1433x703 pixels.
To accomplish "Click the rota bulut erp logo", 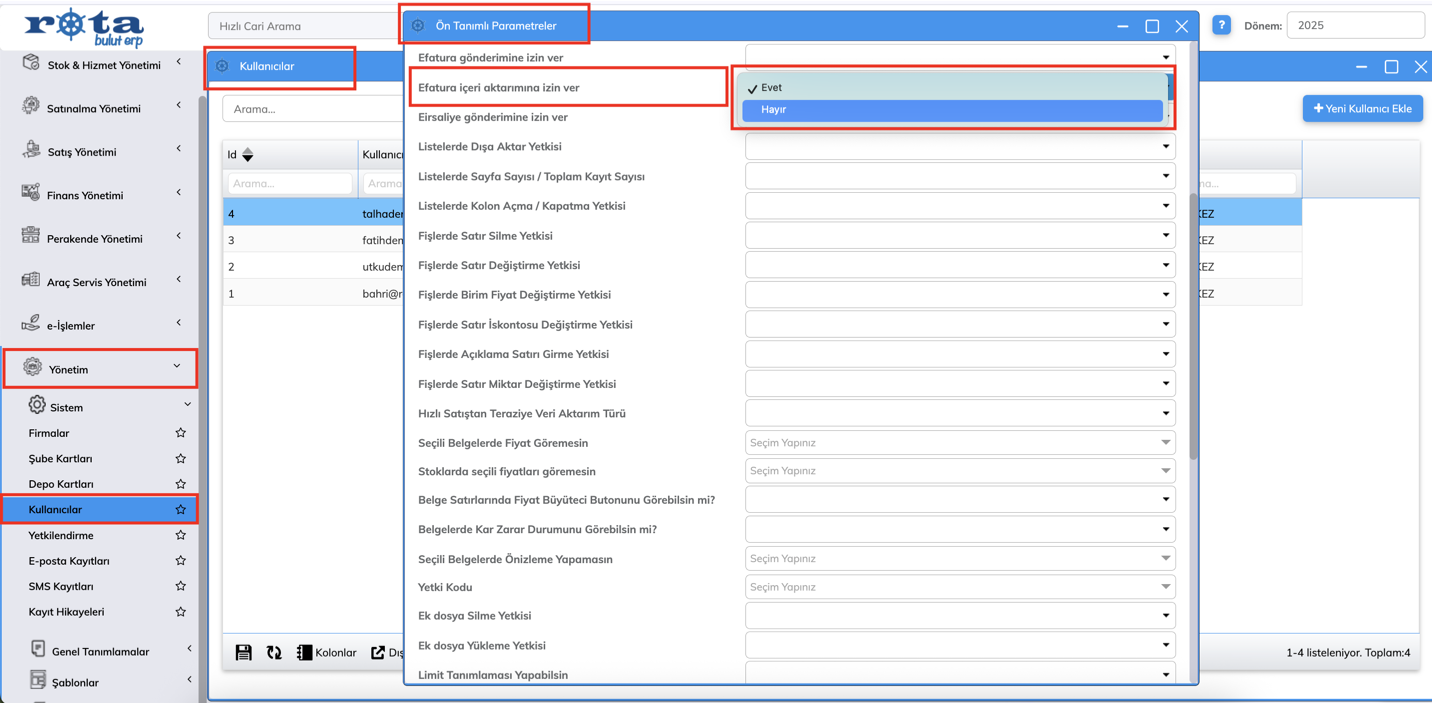I will pos(85,27).
